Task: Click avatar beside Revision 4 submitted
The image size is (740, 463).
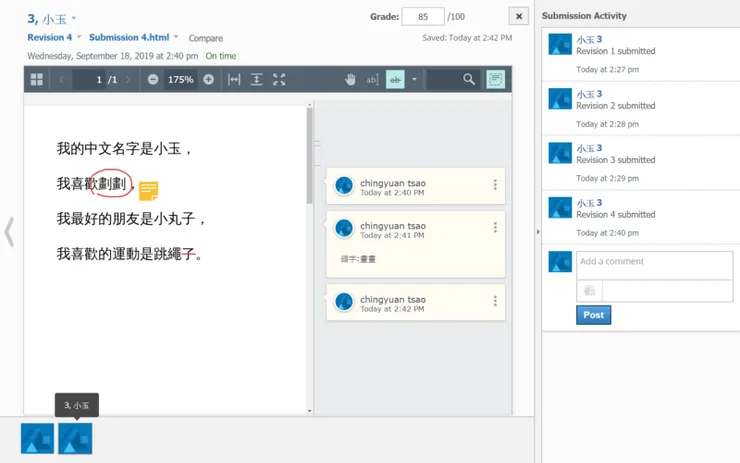Action: coord(560,208)
